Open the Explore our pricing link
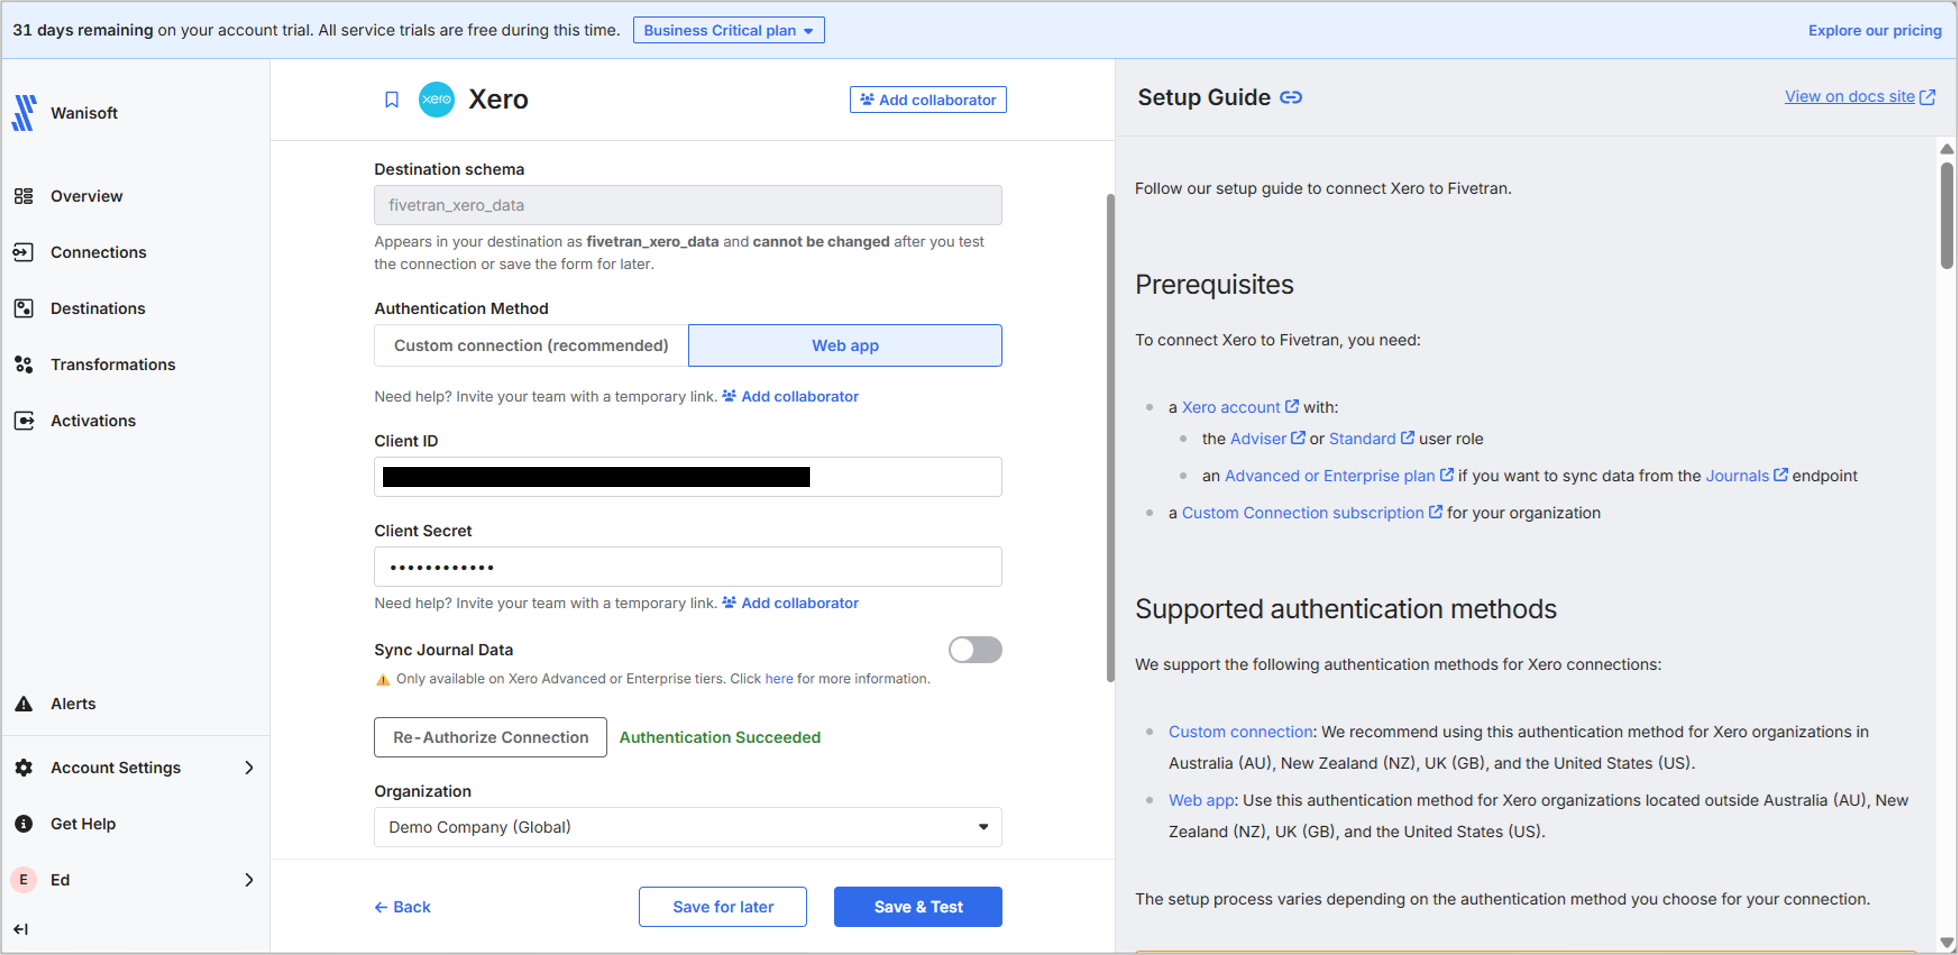This screenshot has height=955, width=1958. point(1875,30)
